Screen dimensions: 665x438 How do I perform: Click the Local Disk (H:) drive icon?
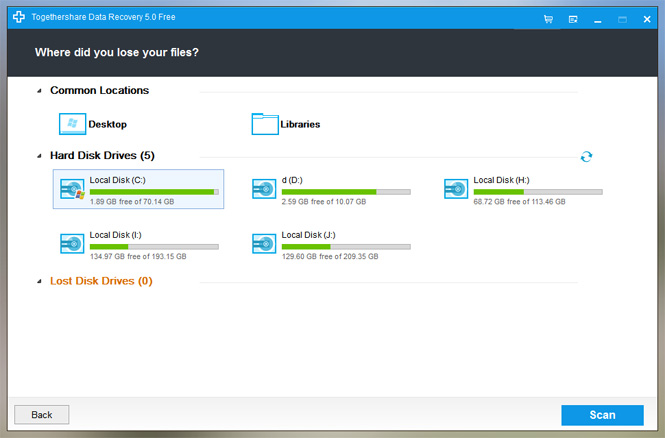456,189
